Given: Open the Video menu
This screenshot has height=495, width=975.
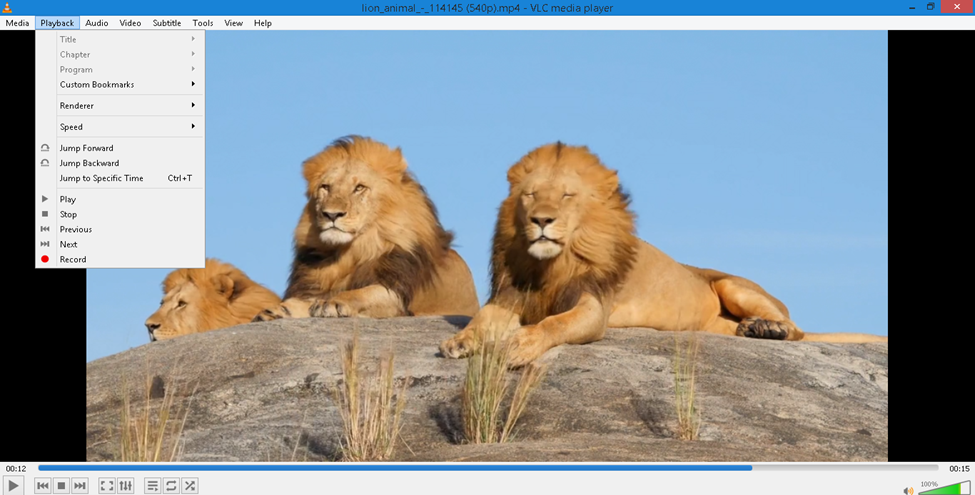Looking at the screenshot, I should [130, 23].
